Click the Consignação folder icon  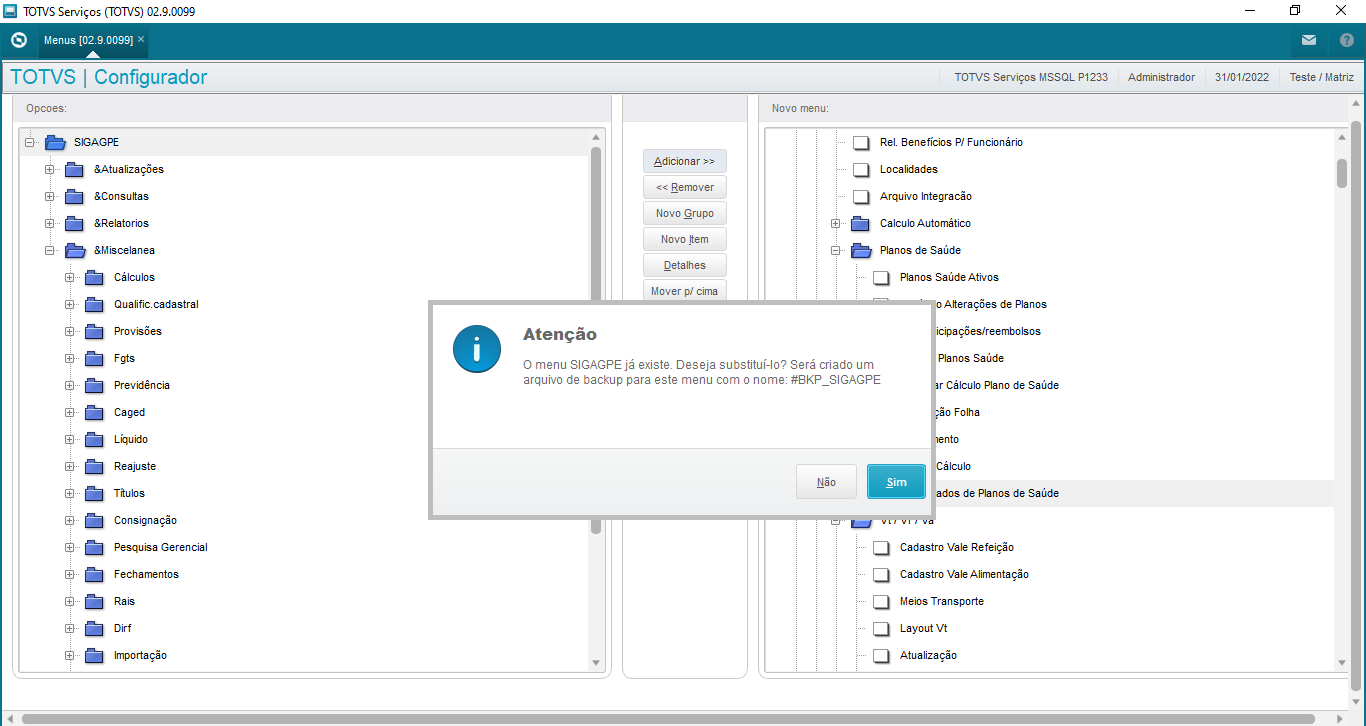(x=95, y=520)
